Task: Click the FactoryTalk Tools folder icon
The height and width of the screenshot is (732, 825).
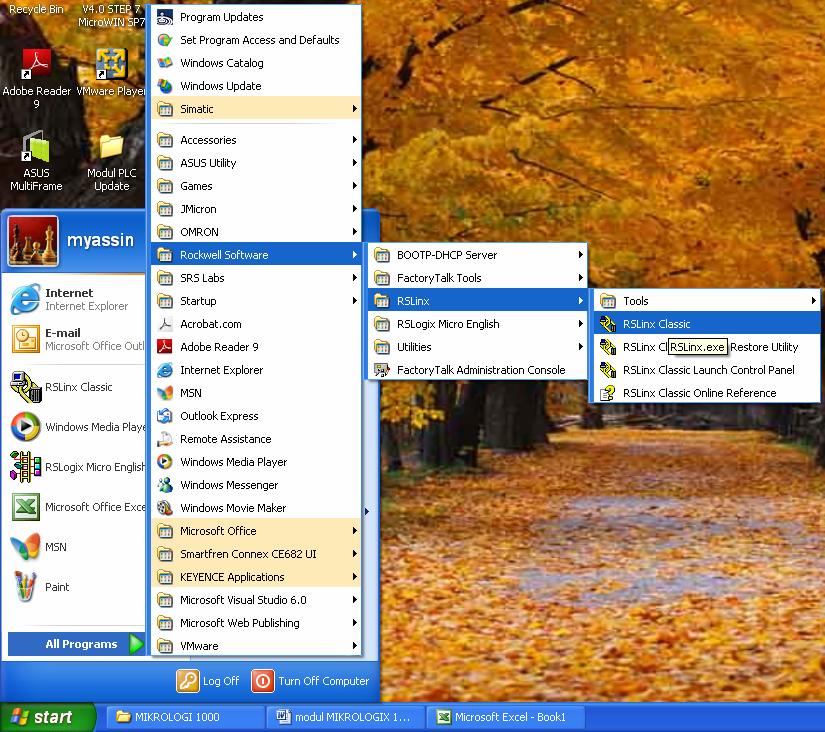Action: pyautogui.click(x=382, y=278)
